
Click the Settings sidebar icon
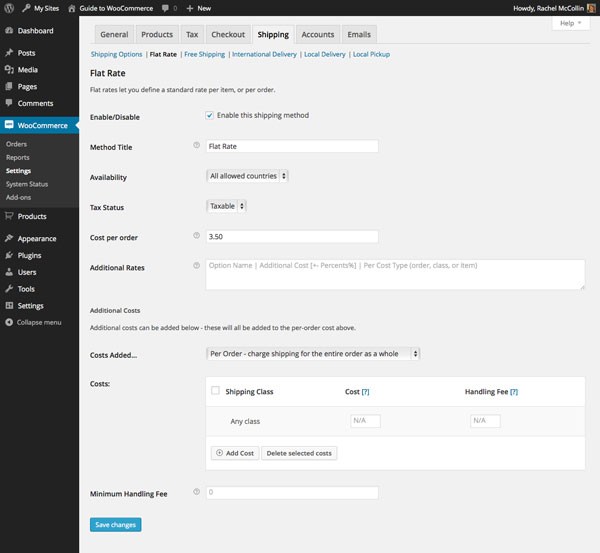(x=9, y=305)
